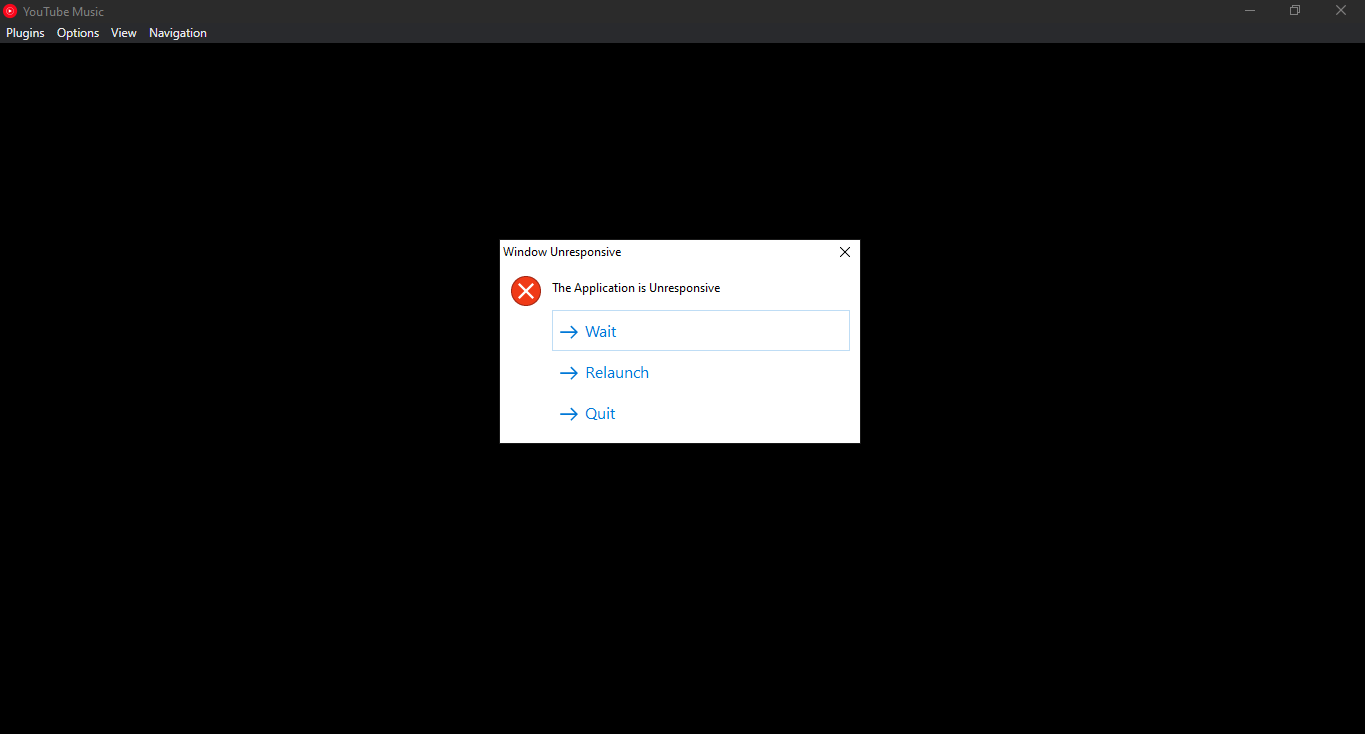
Task: Click the unresponsive warning message text
Action: tap(636, 287)
